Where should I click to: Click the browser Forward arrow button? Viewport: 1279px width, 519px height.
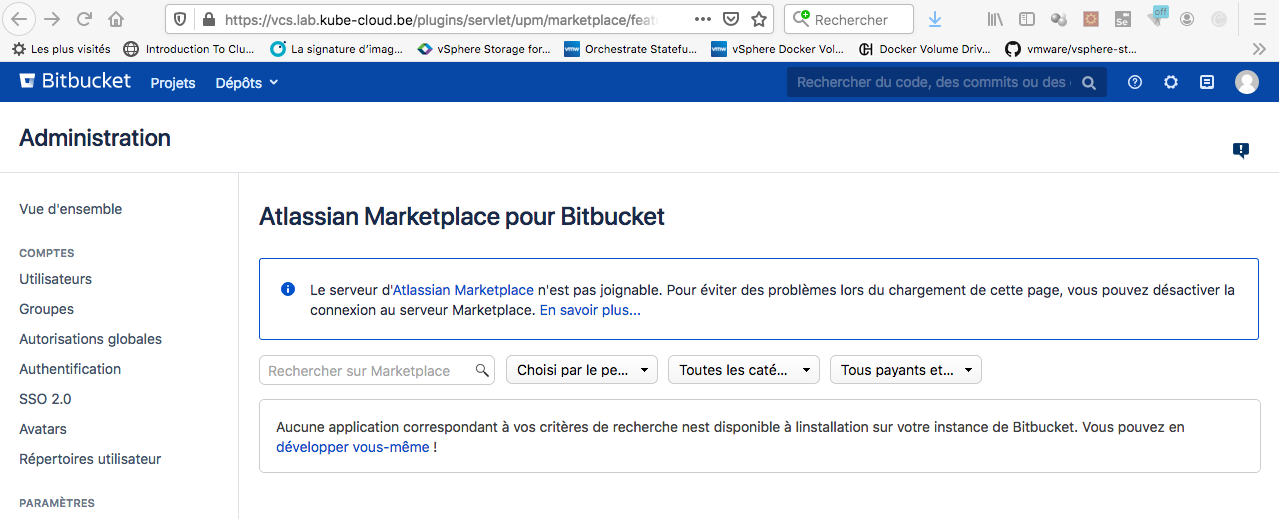pyautogui.click(x=52, y=19)
